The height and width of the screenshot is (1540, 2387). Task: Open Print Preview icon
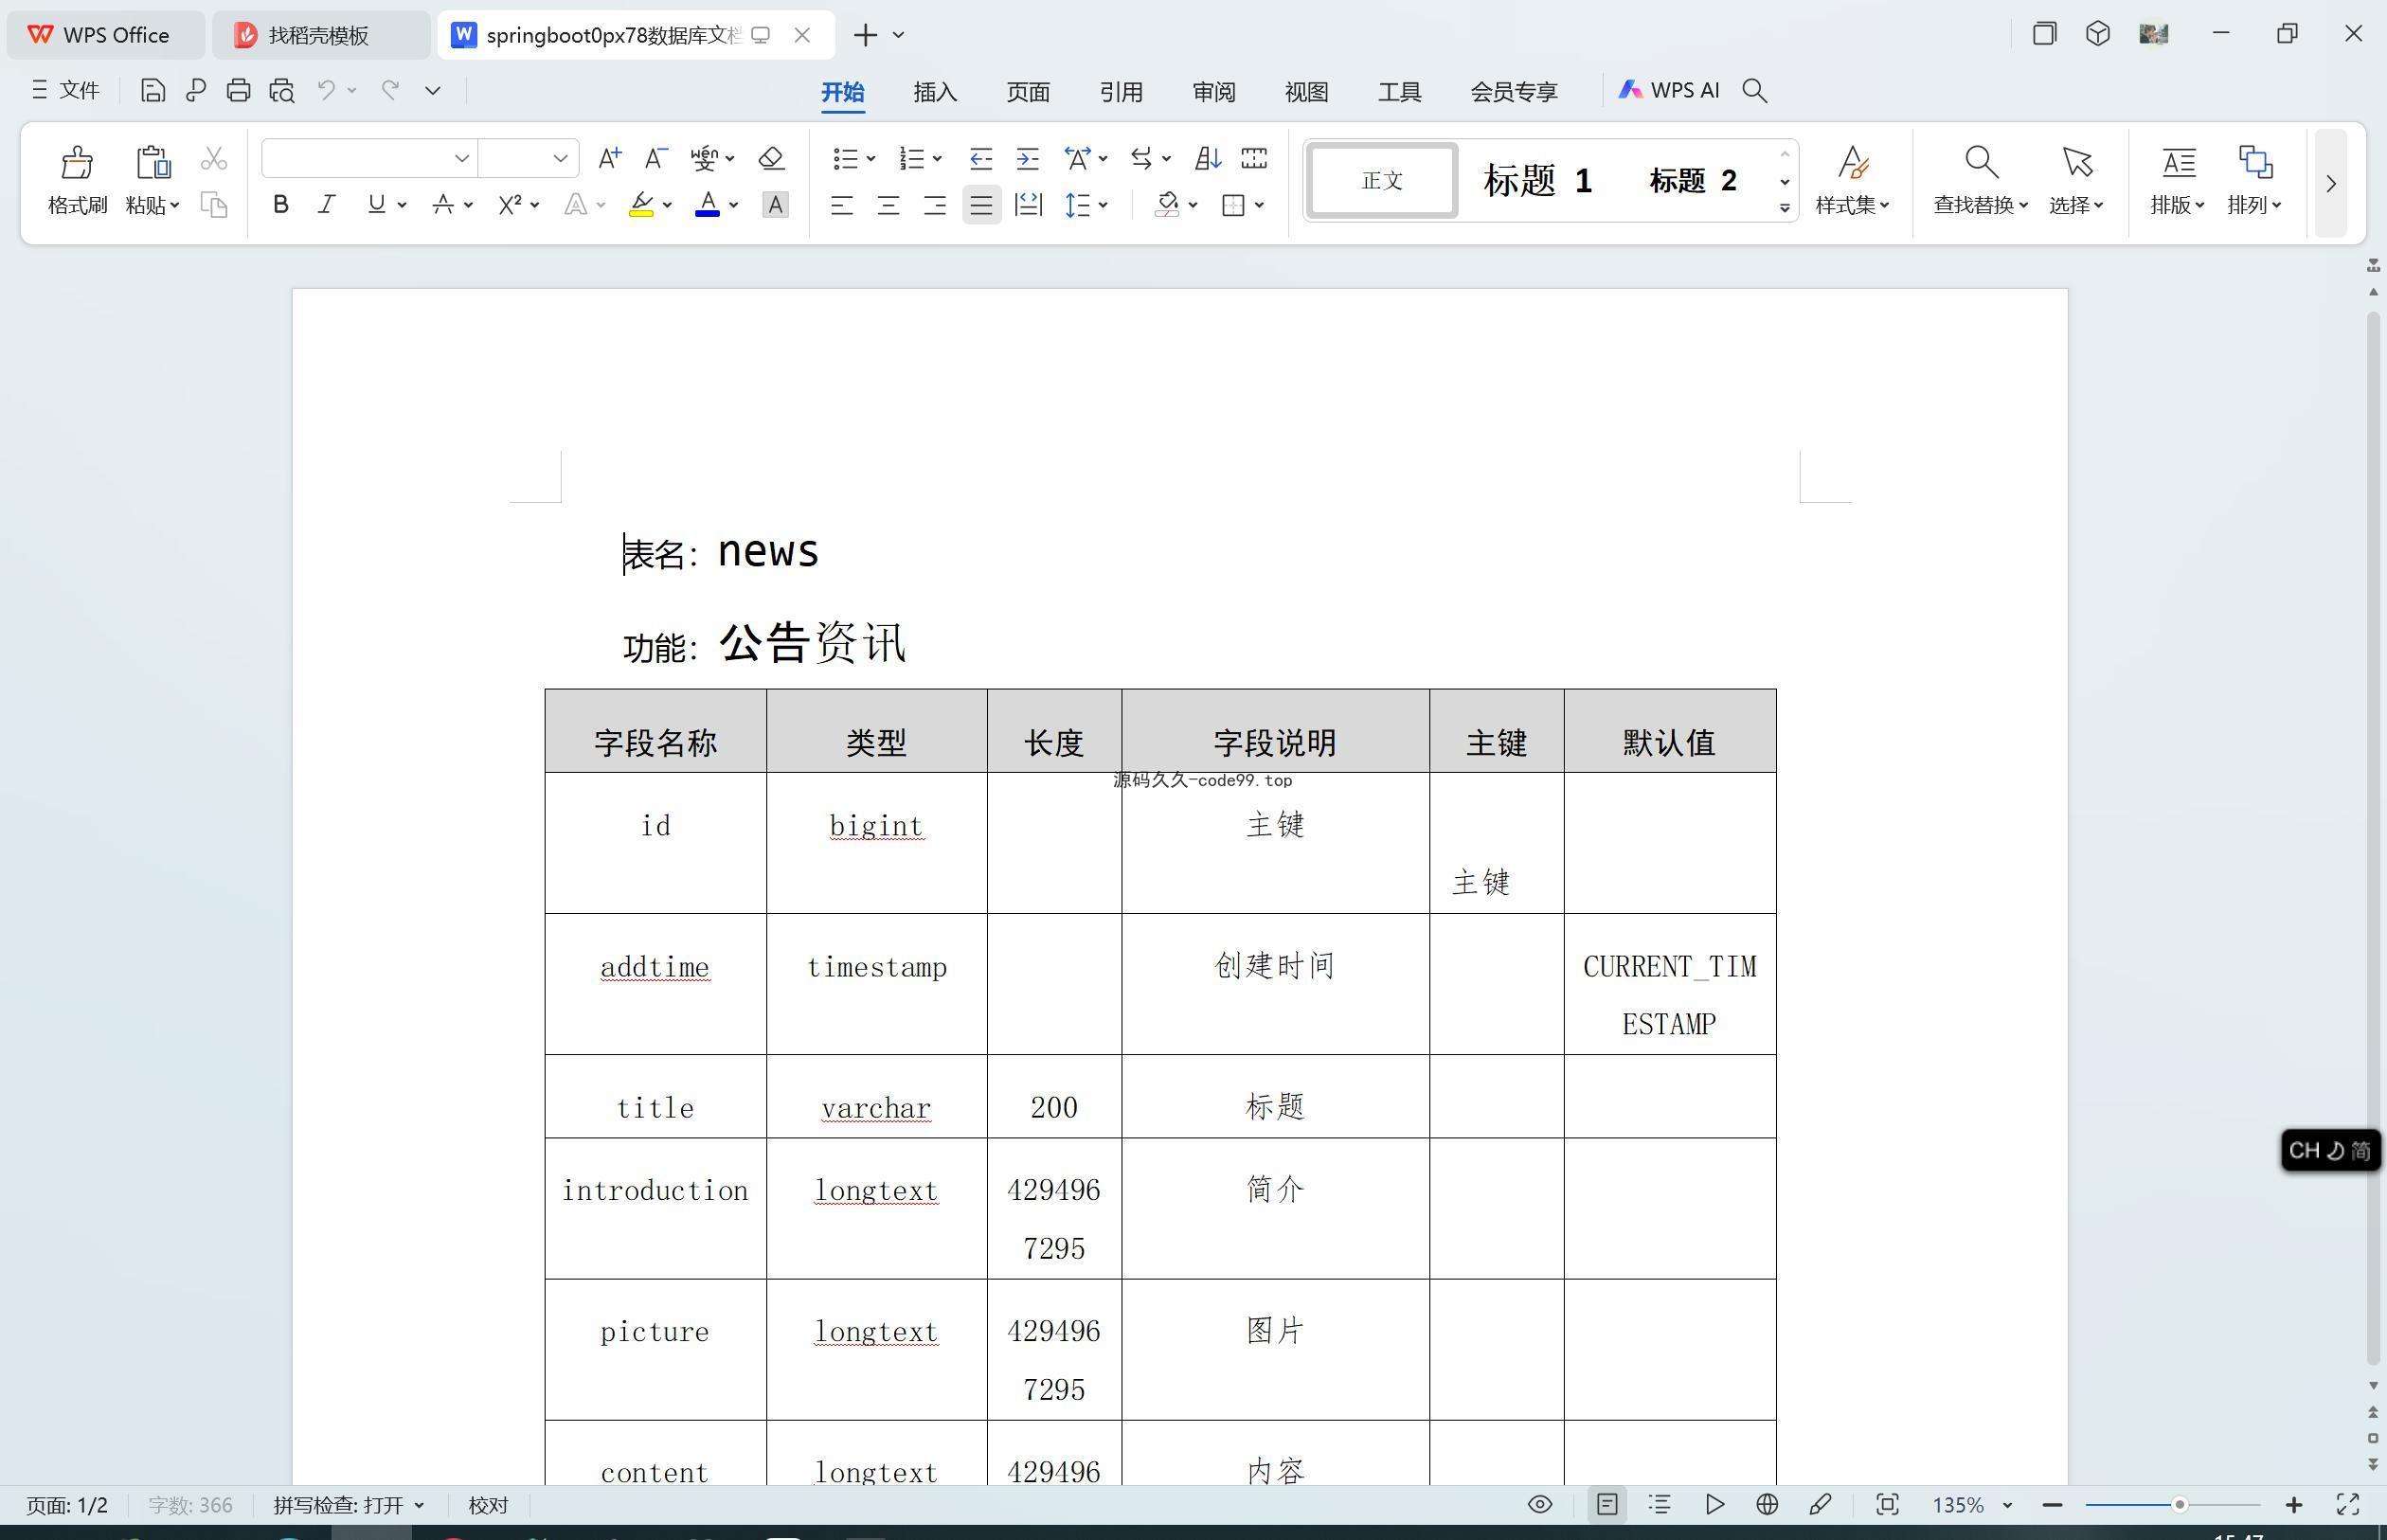(x=282, y=91)
